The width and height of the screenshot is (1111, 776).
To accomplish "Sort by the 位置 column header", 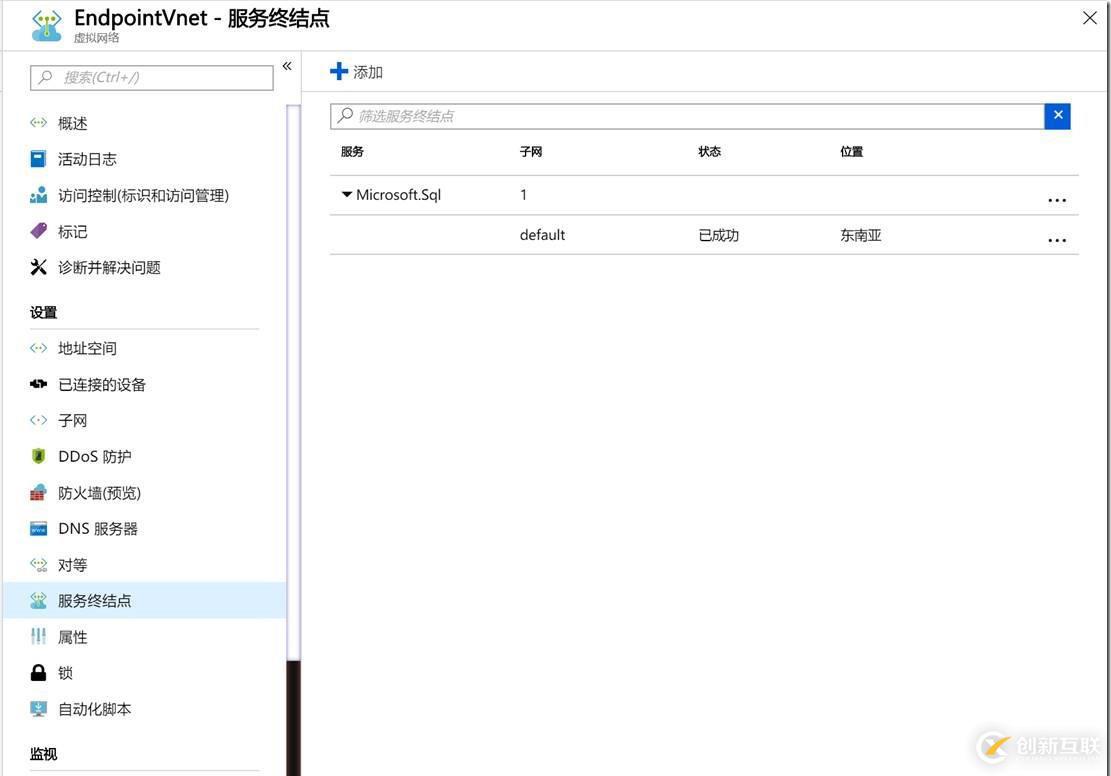I will pyautogui.click(x=852, y=152).
